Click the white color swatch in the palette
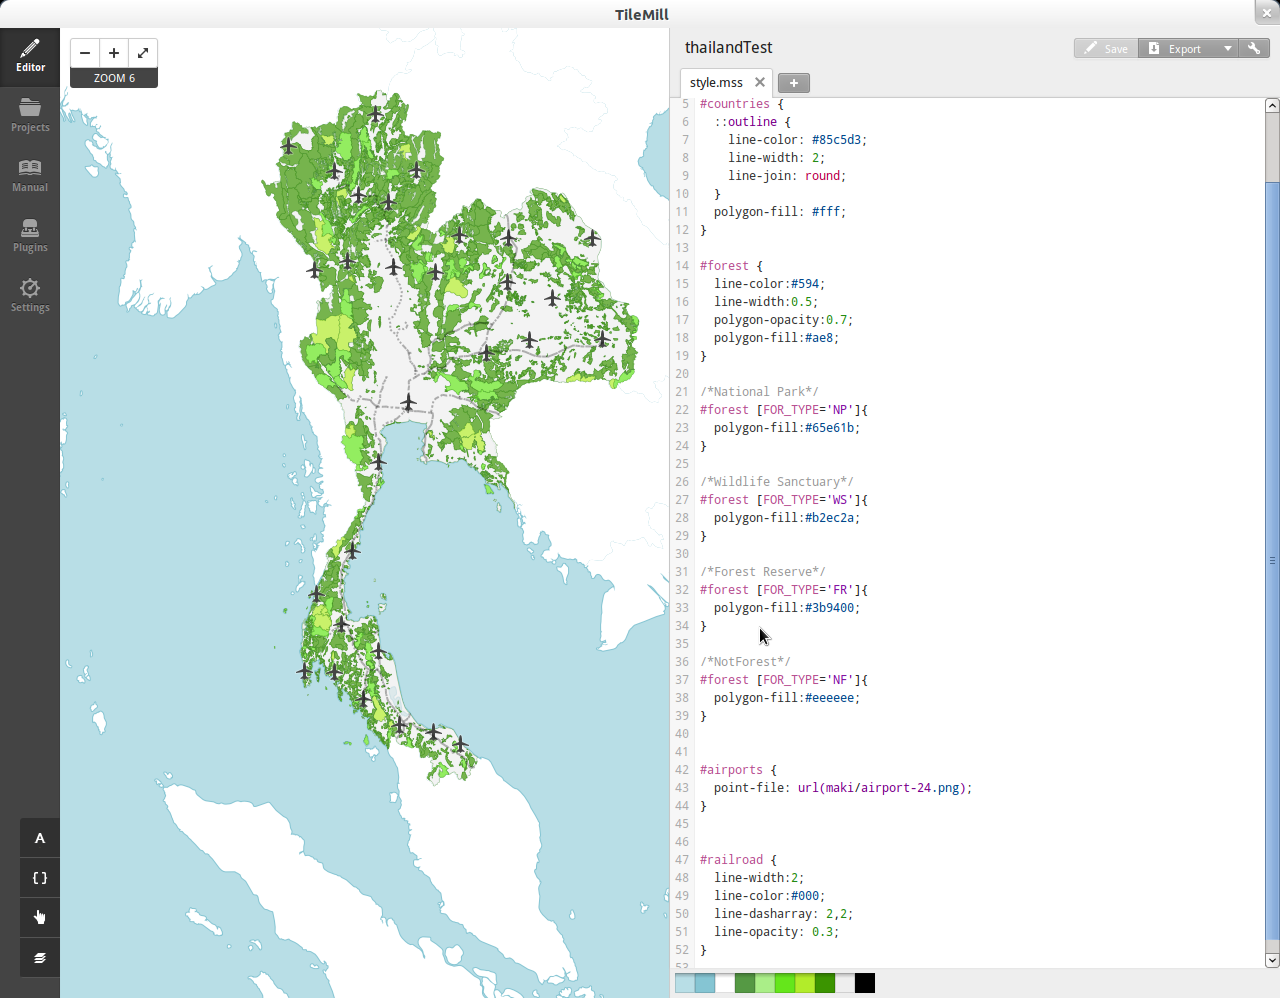Viewport: 1280px width, 998px height. (725, 983)
